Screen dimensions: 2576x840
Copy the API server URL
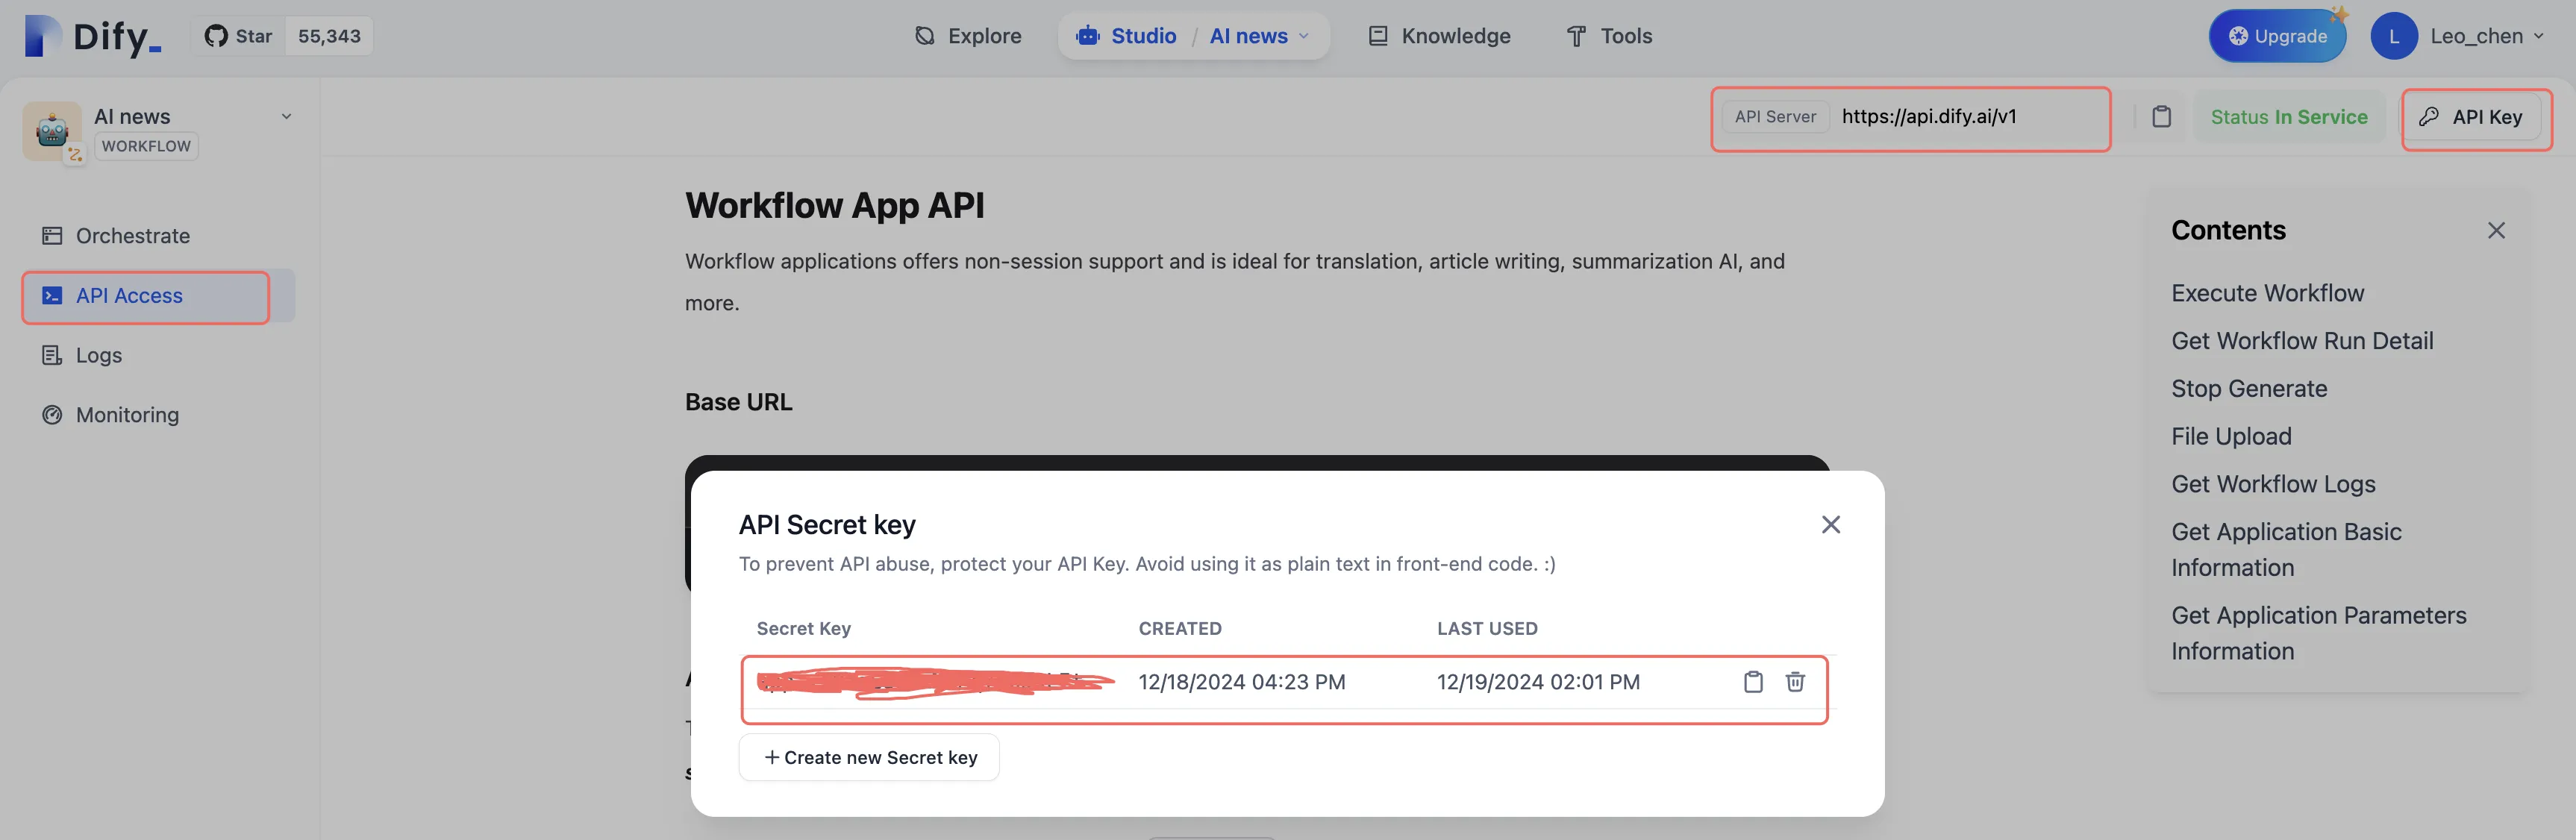coord(2161,117)
